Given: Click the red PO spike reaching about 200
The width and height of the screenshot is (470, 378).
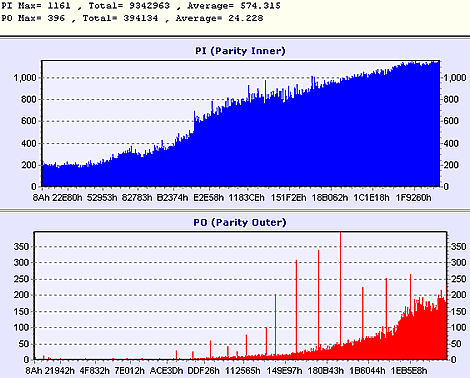Looking at the screenshot, I should 275,324.
